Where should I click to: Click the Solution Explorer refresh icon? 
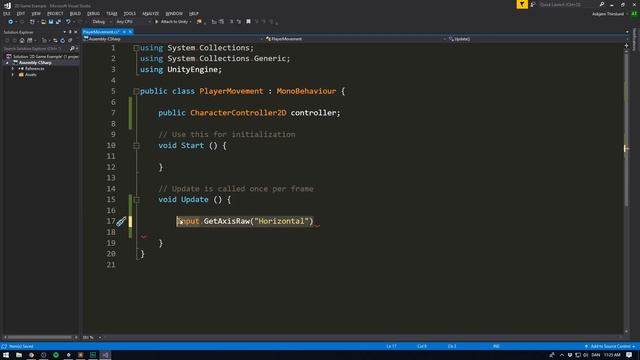coord(62,40)
